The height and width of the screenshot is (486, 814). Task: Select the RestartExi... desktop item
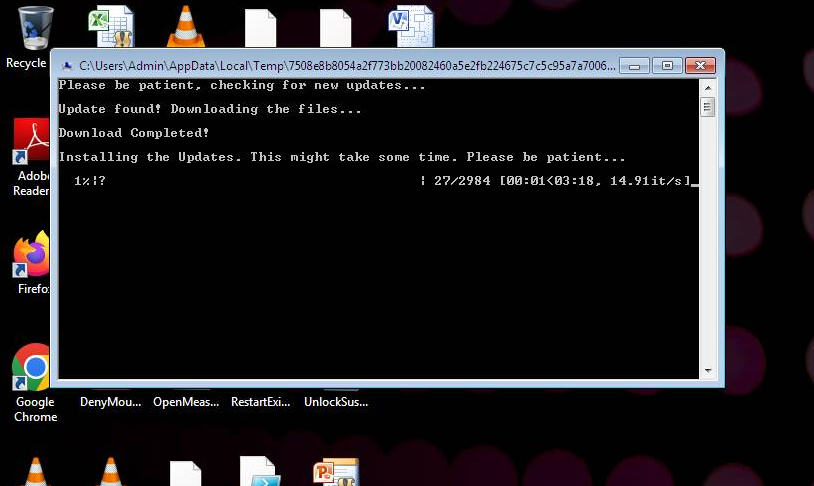pyautogui.click(x=260, y=402)
